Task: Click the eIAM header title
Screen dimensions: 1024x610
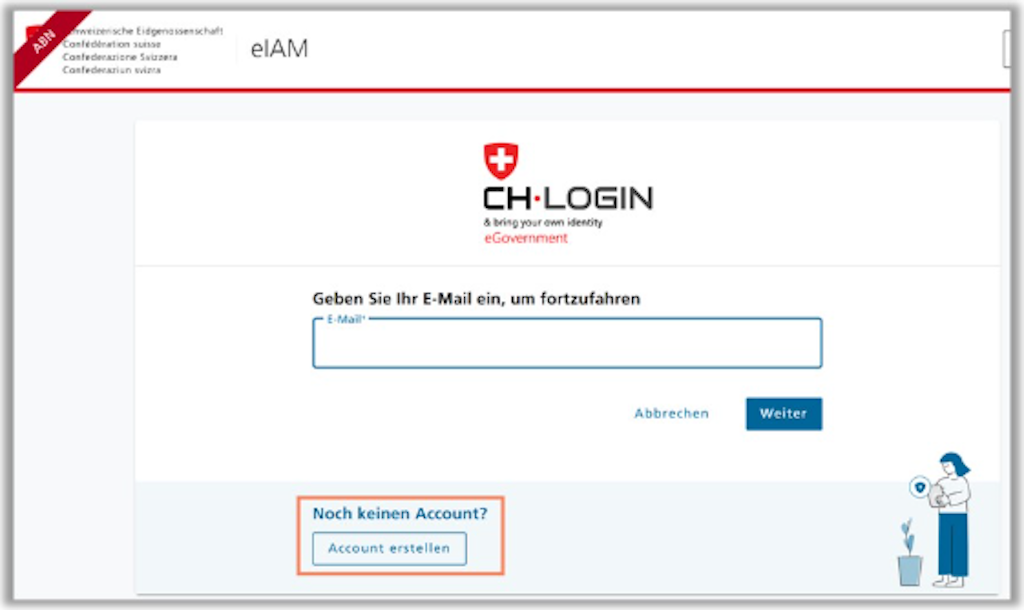Action: coord(279,48)
